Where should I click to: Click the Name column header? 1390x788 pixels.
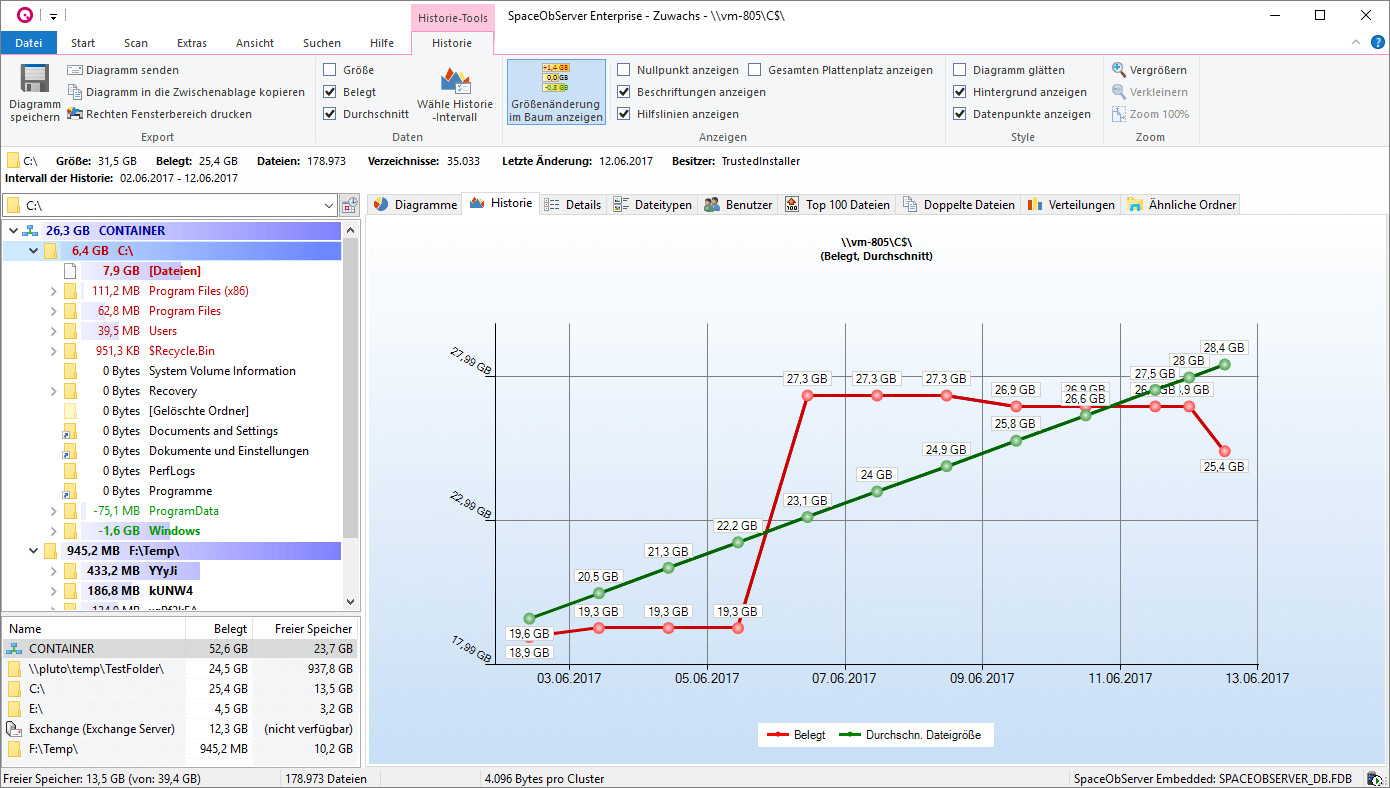[92, 629]
